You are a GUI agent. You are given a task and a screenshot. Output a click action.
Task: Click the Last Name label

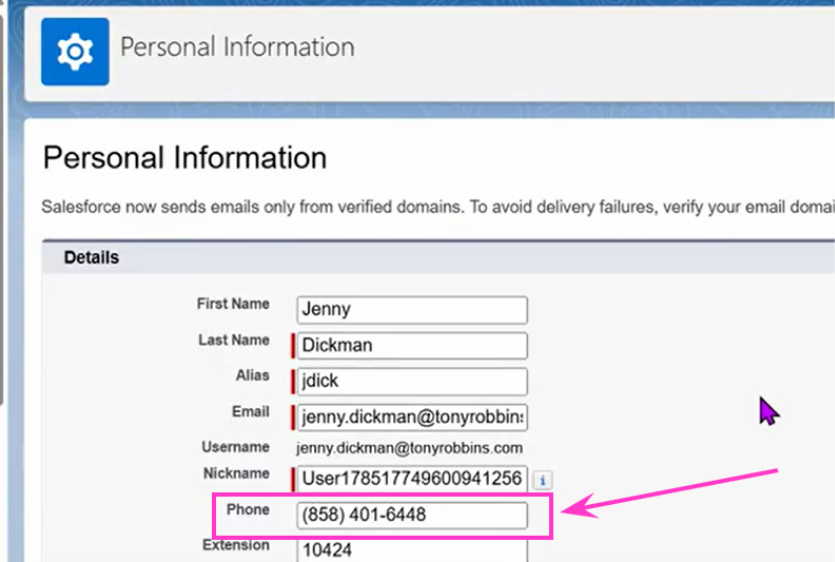(233, 340)
